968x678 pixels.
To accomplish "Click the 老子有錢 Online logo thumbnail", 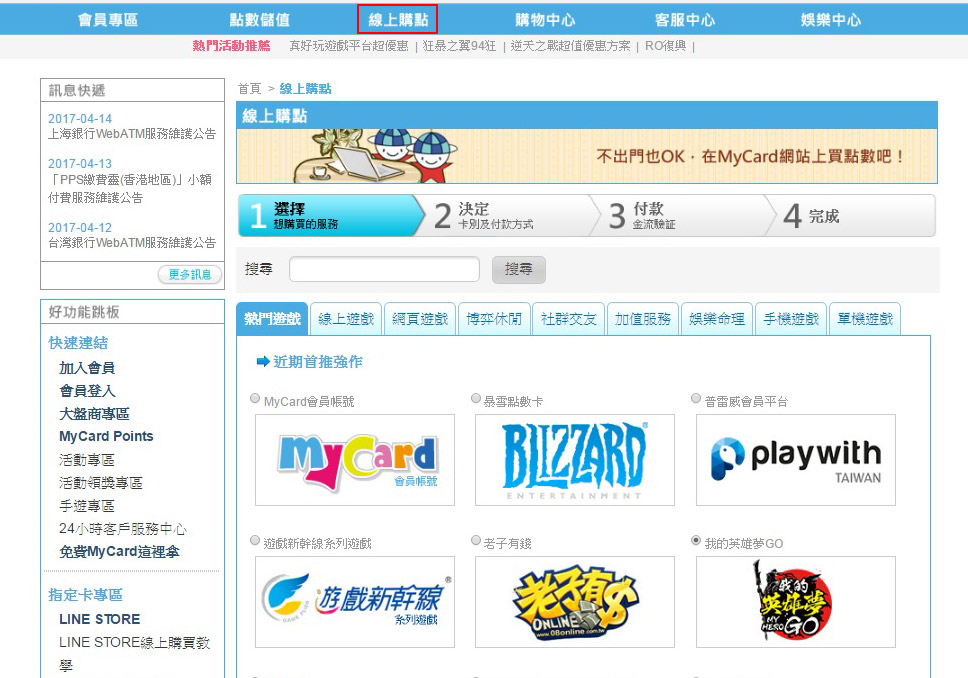I will 575,602.
